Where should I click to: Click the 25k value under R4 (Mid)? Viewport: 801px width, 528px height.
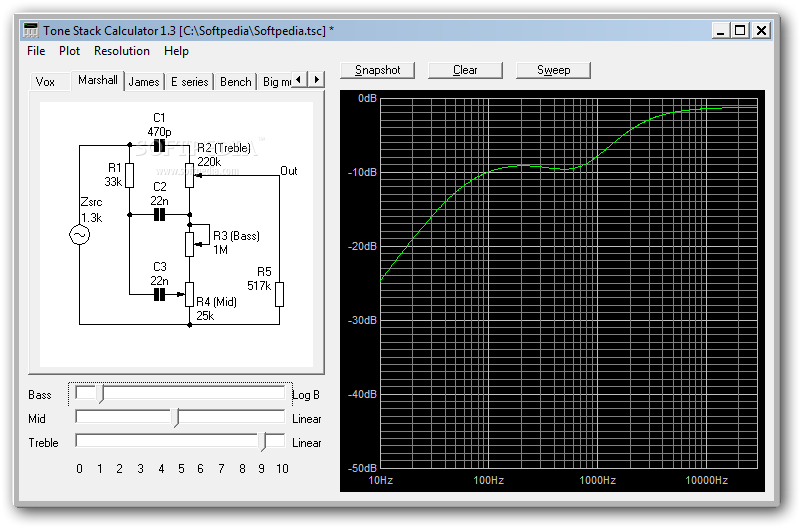click(205, 316)
